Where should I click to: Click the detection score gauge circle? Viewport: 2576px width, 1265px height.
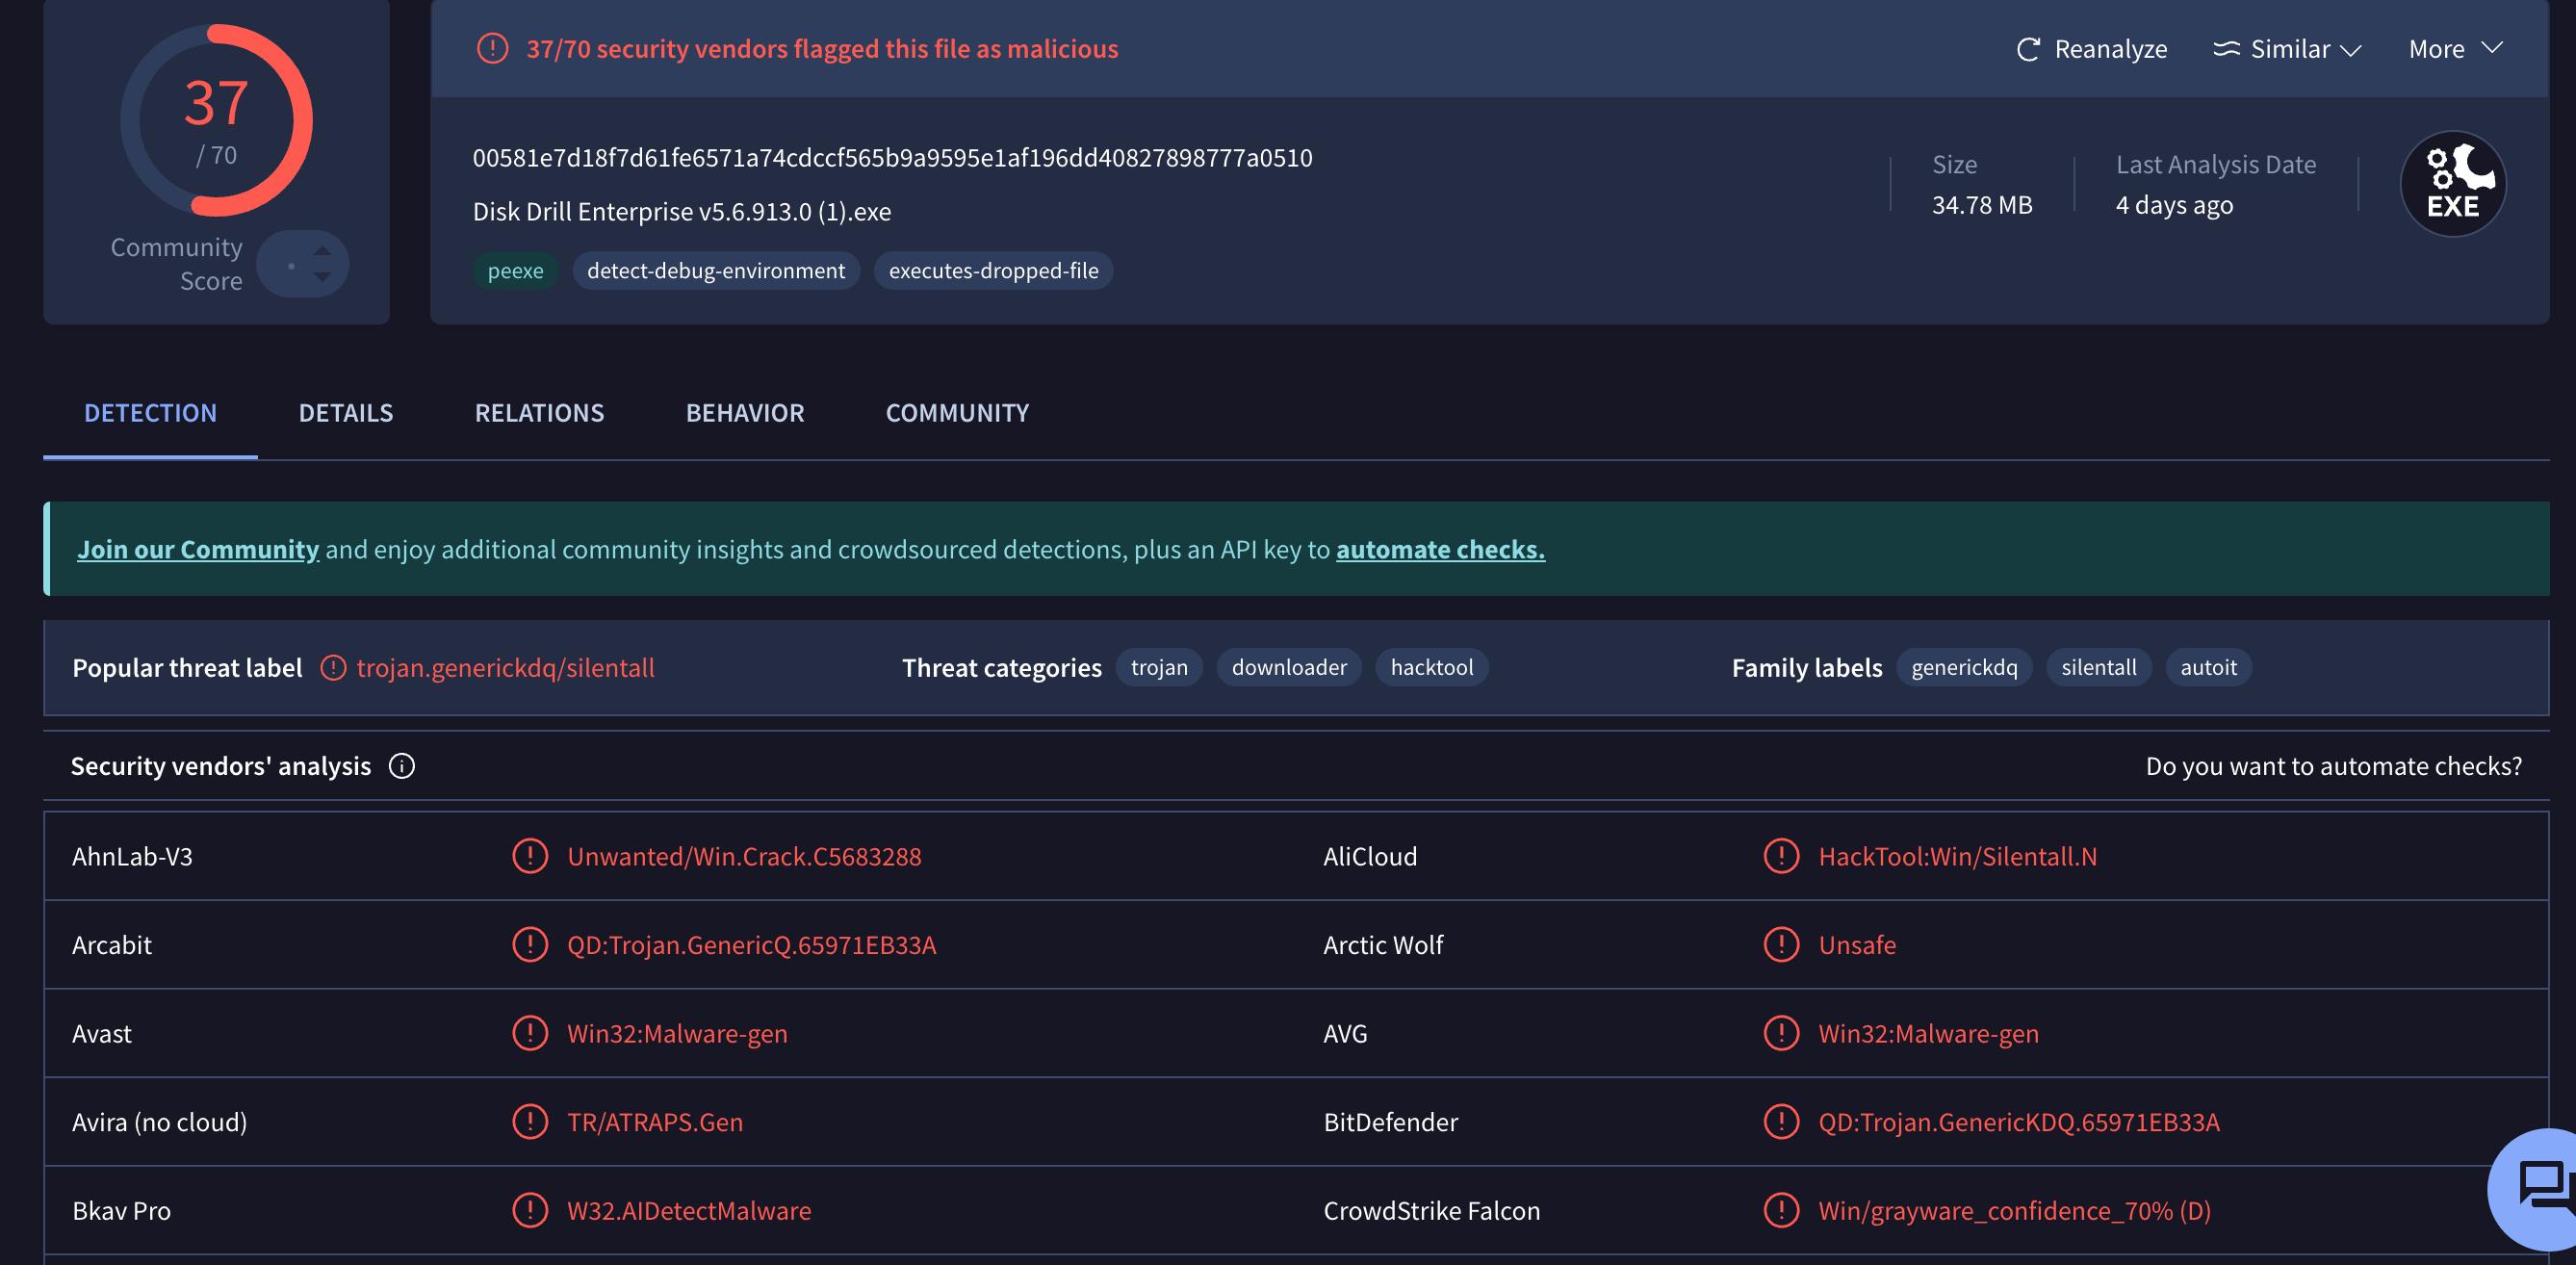(x=217, y=120)
